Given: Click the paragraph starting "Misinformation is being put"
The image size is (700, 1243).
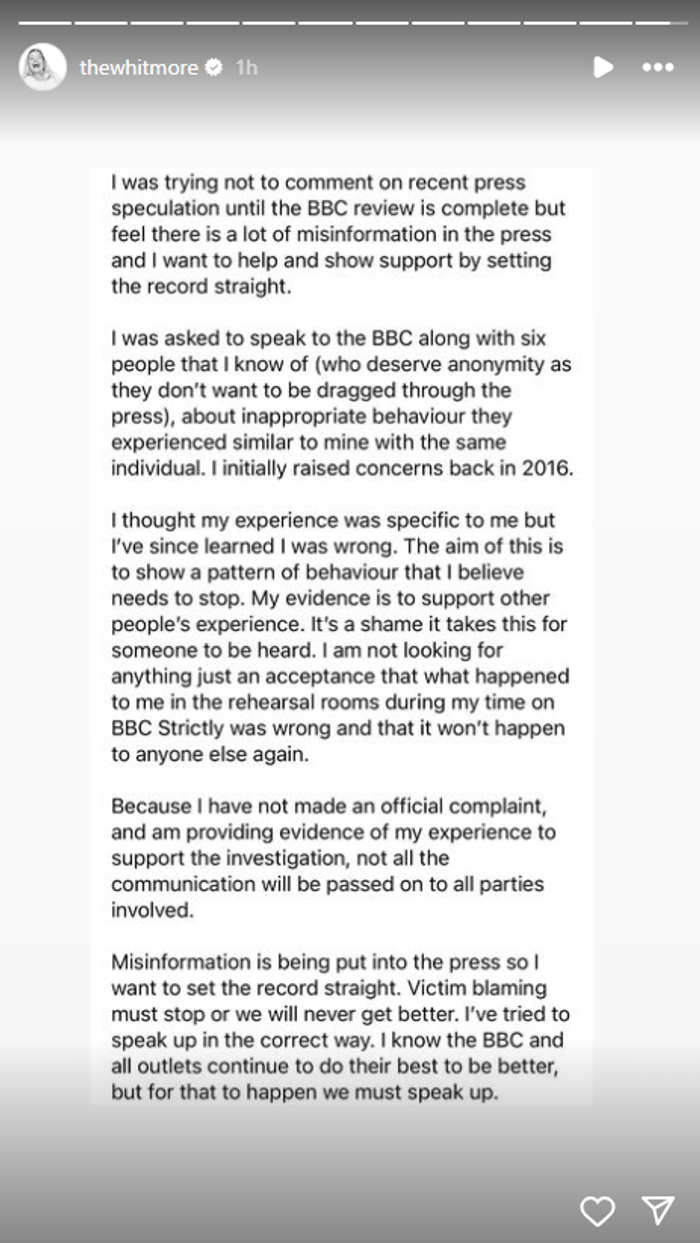Looking at the screenshot, I should (x=338, y=1026).
